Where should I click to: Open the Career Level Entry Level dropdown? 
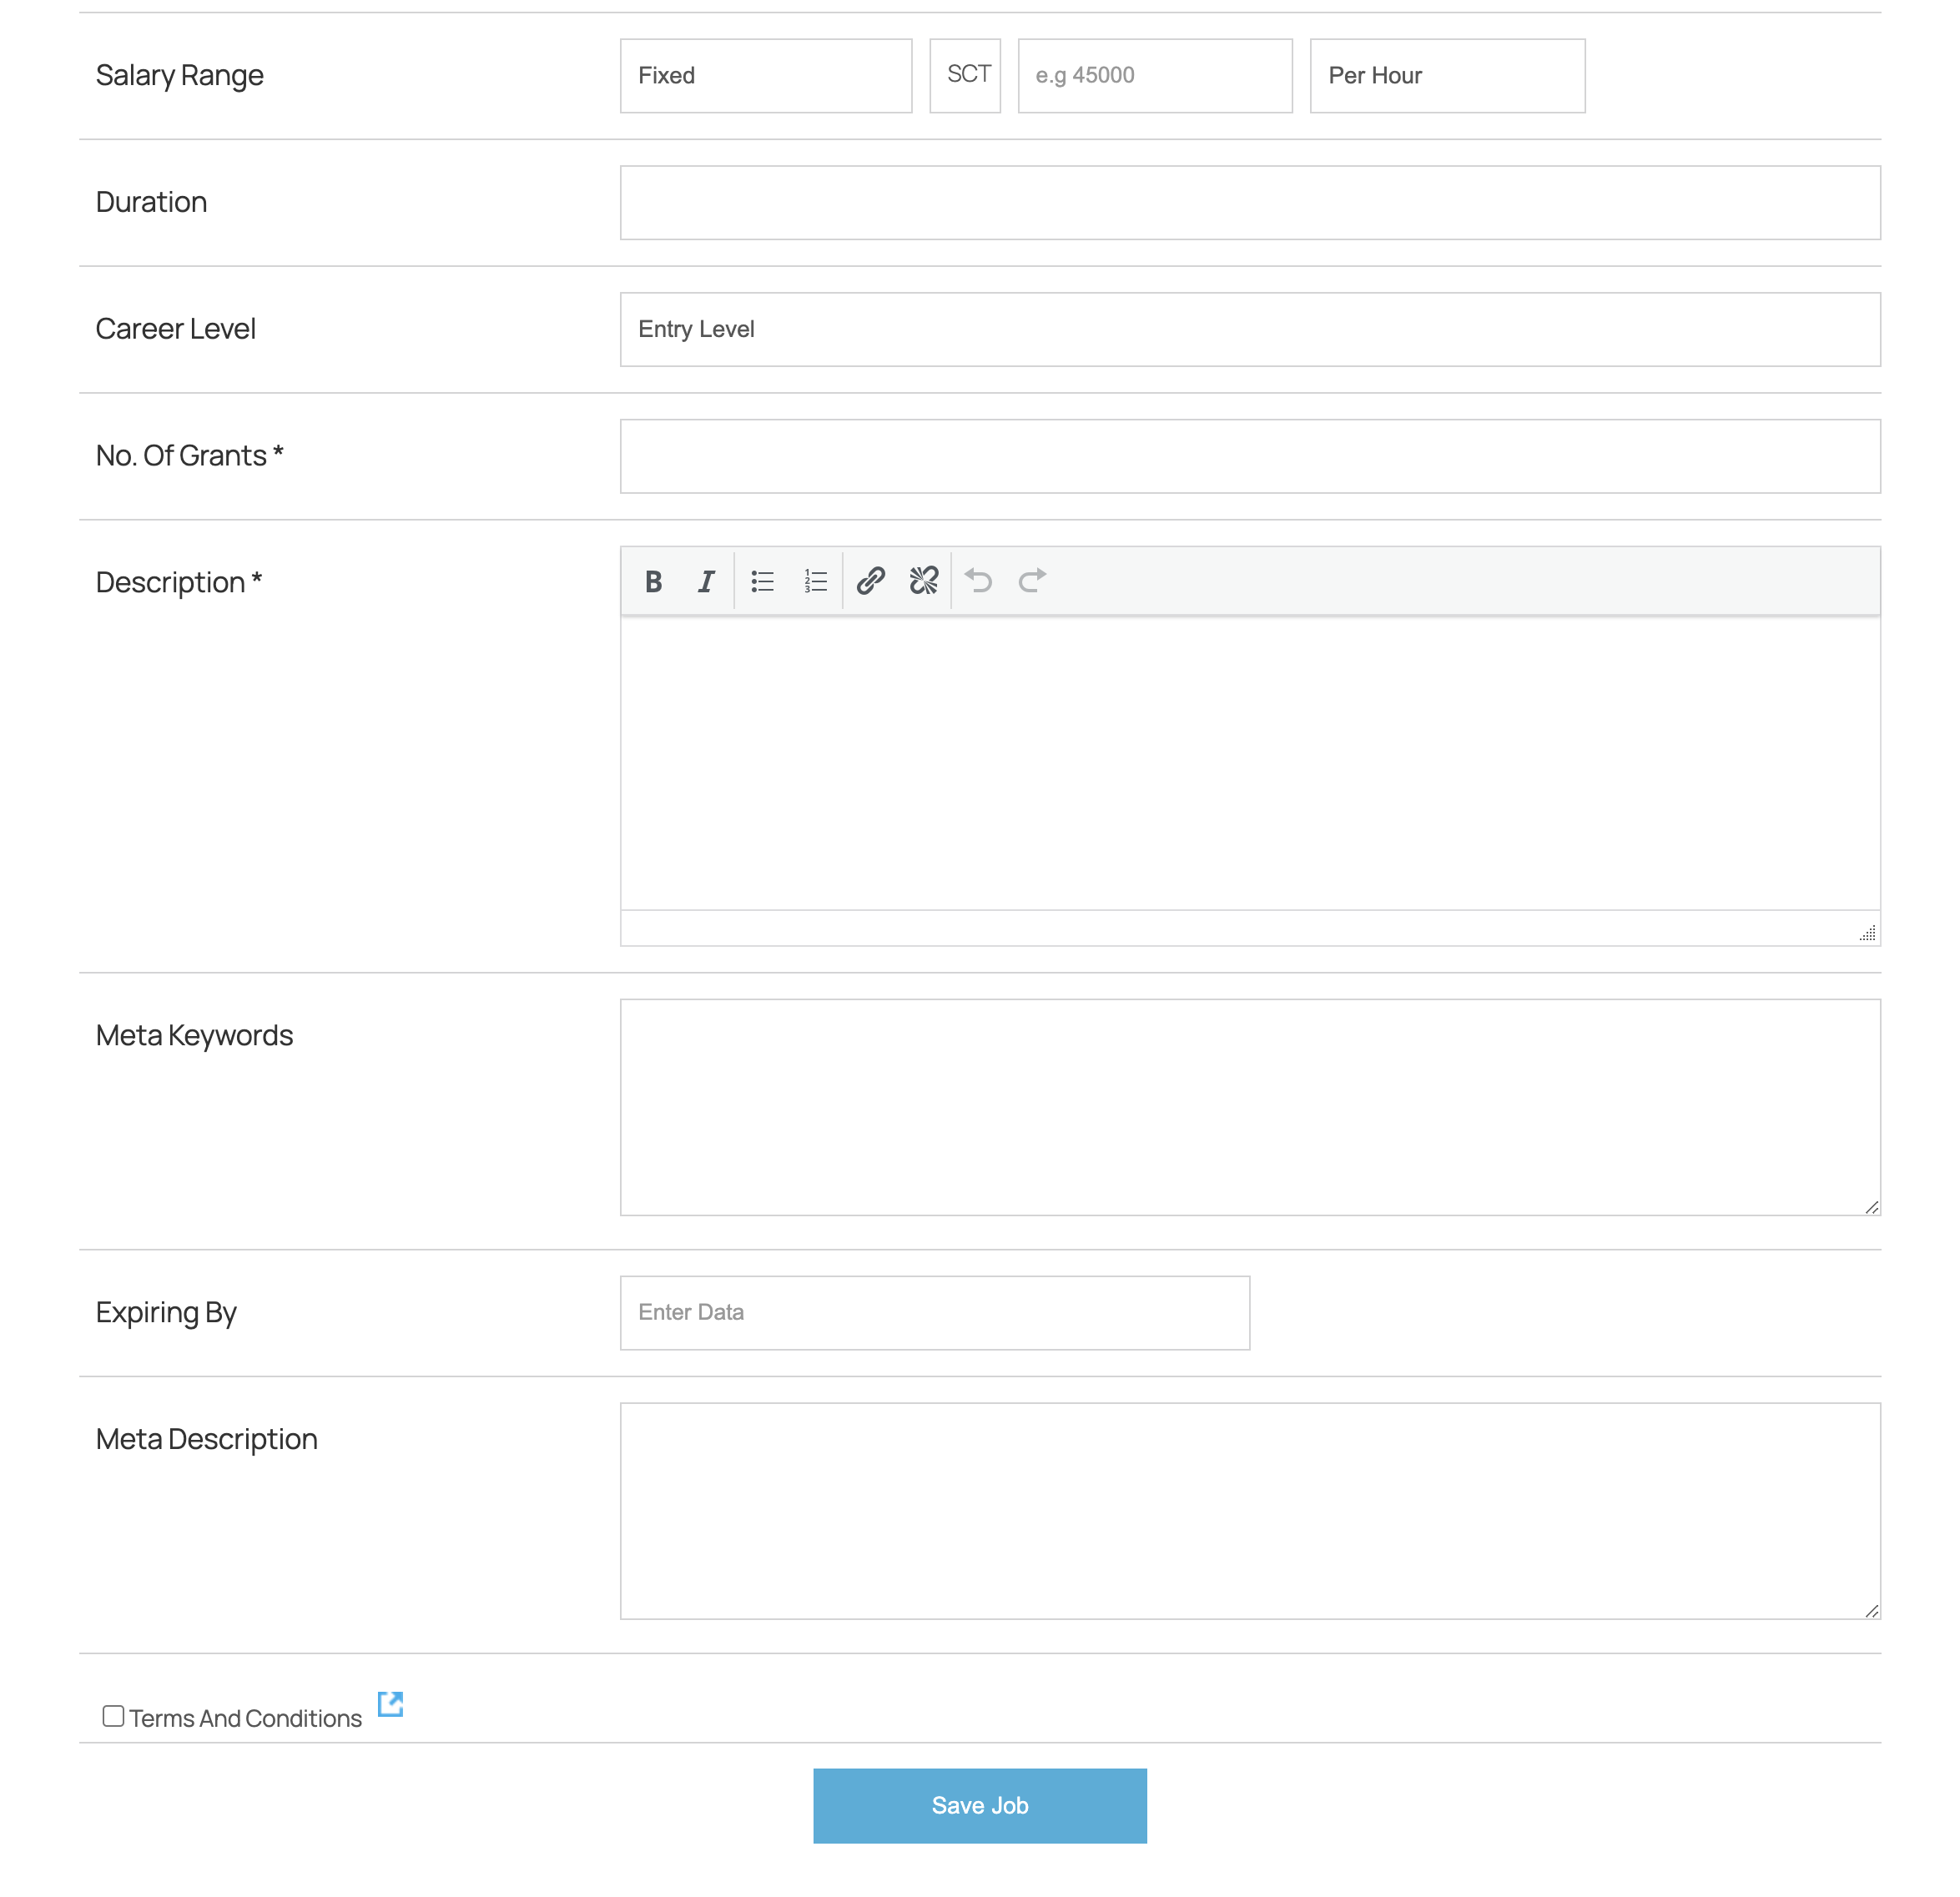coord(1249,329)
